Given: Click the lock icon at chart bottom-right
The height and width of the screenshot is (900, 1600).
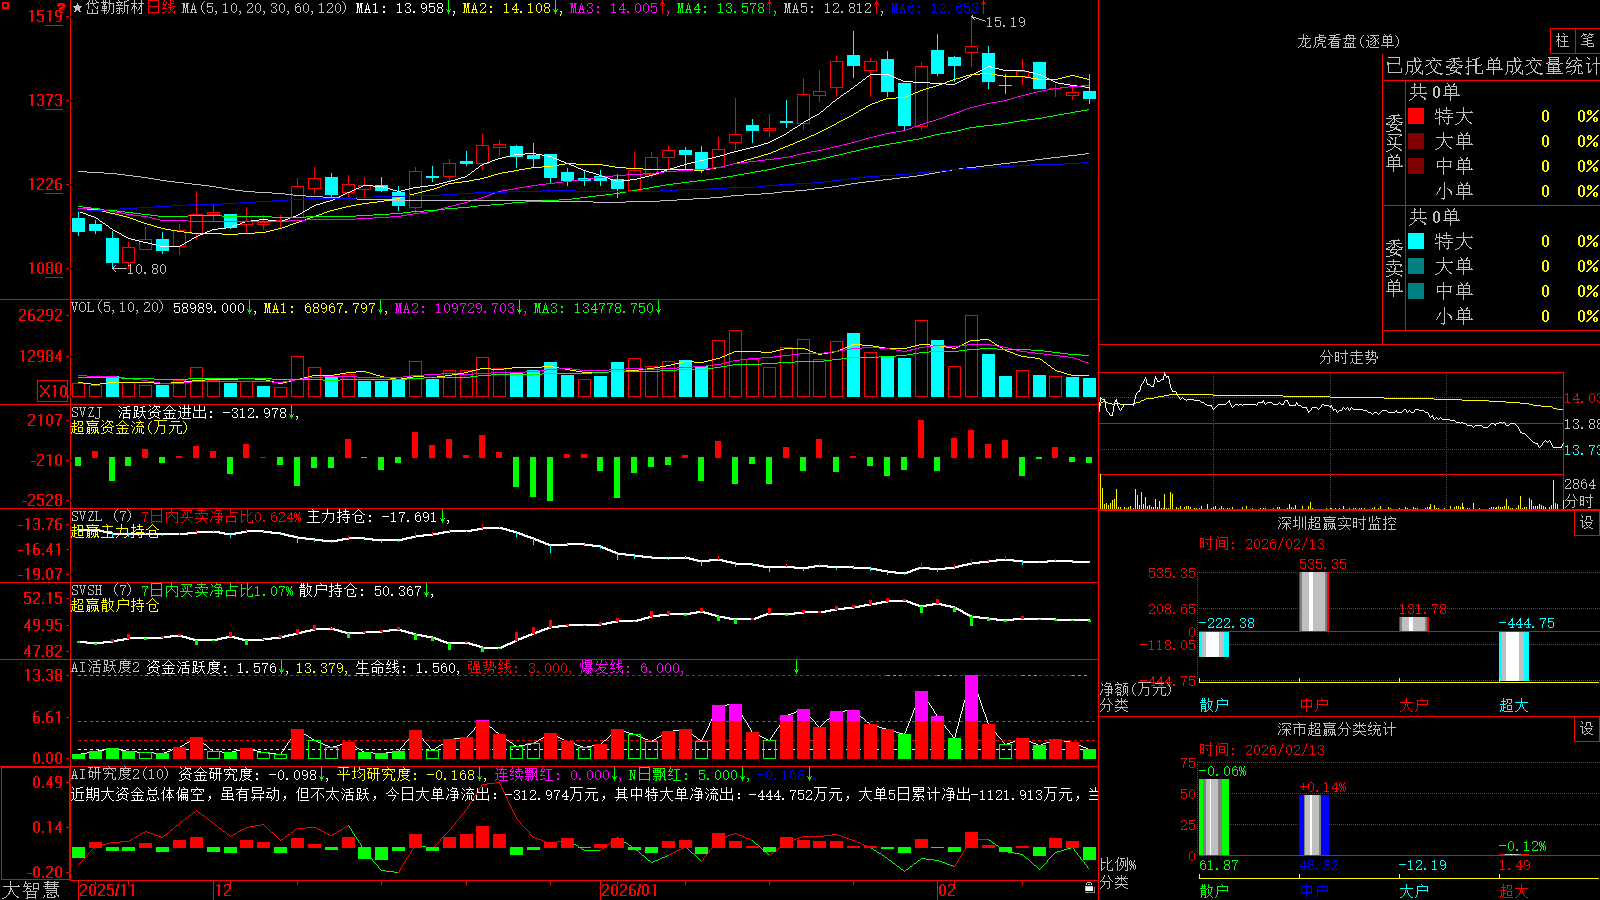Looking at the screenshot, I should (x=1089, y=887).
